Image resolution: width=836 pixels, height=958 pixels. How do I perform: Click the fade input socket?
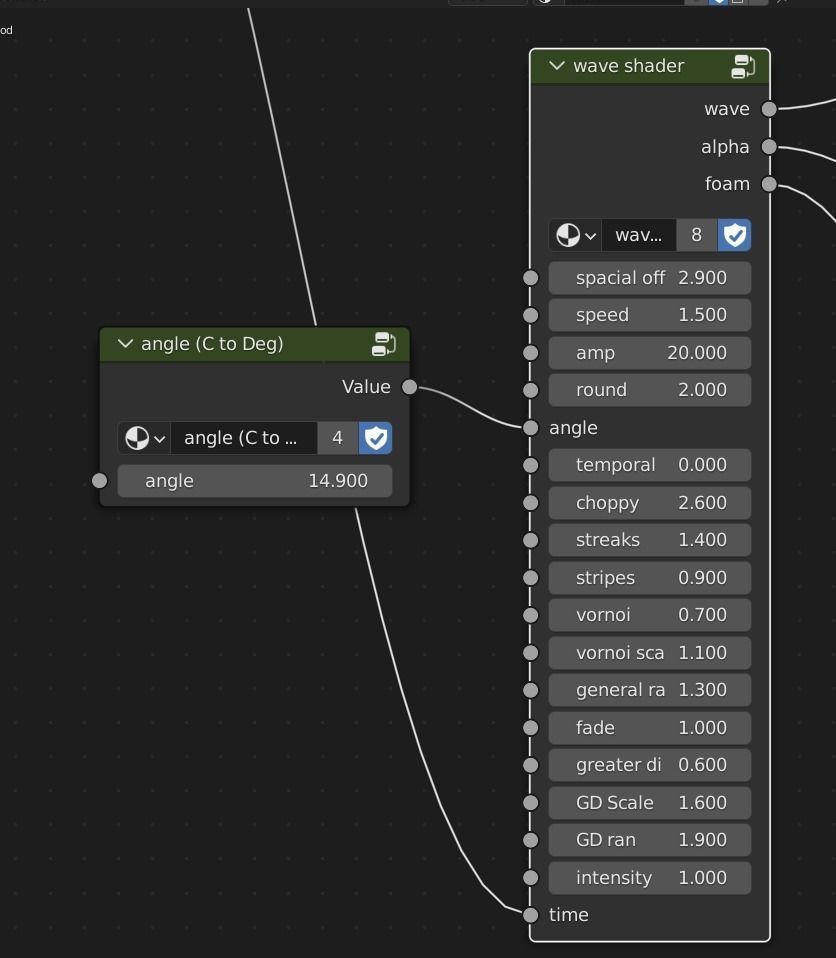click(x=530, y=728)
